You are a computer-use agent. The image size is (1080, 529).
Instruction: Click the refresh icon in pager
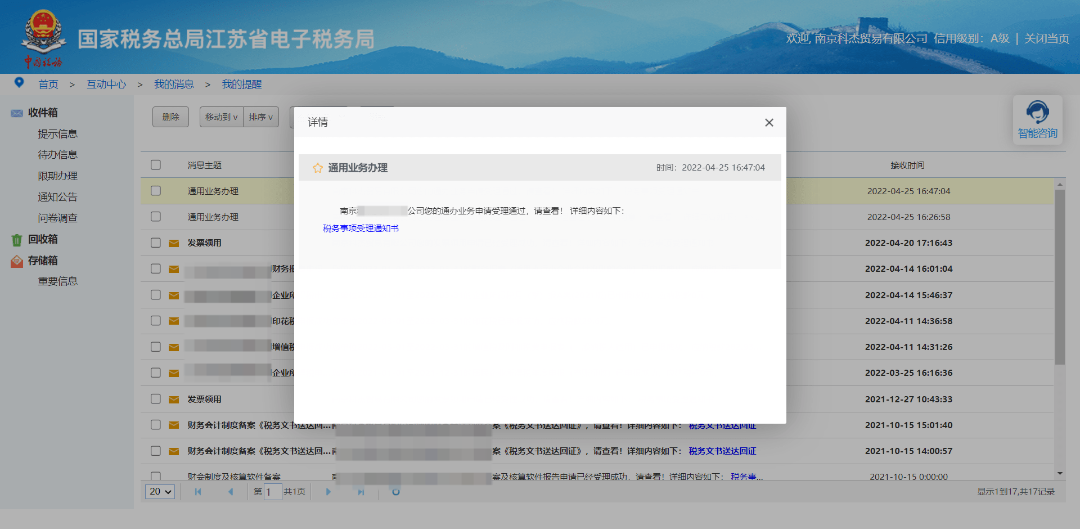coord(396,492)
